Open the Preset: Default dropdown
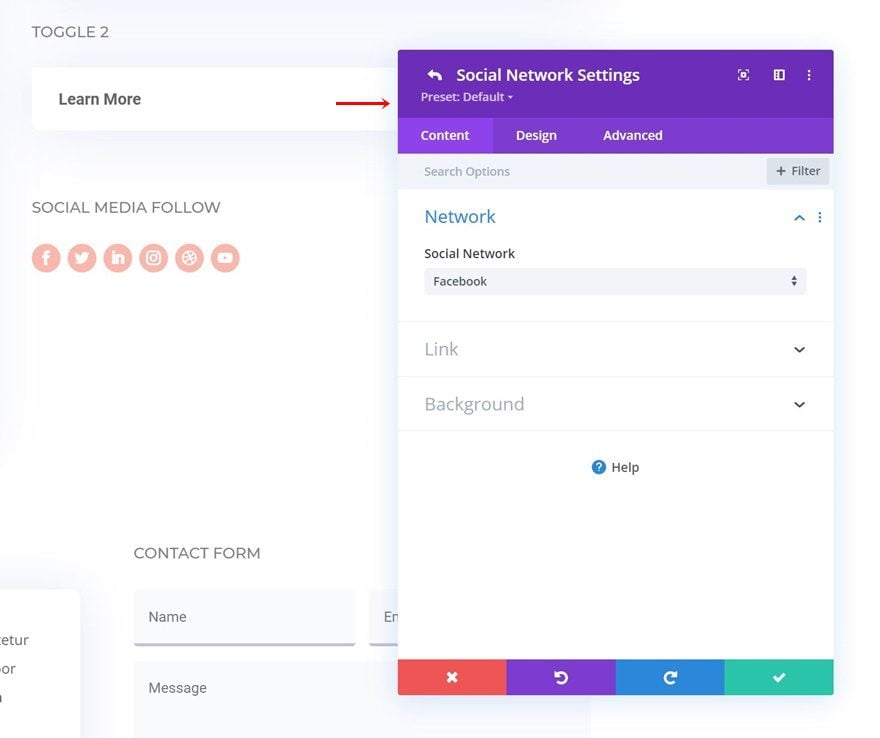 (467, 97)
